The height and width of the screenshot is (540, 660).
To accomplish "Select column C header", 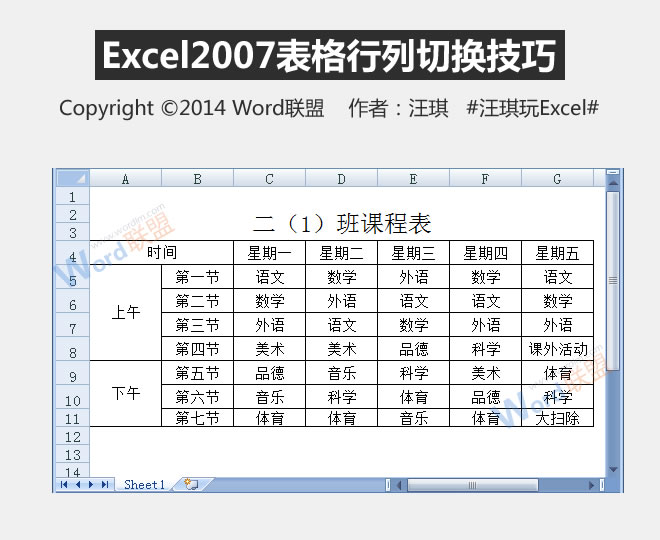I will click(269, 179).
